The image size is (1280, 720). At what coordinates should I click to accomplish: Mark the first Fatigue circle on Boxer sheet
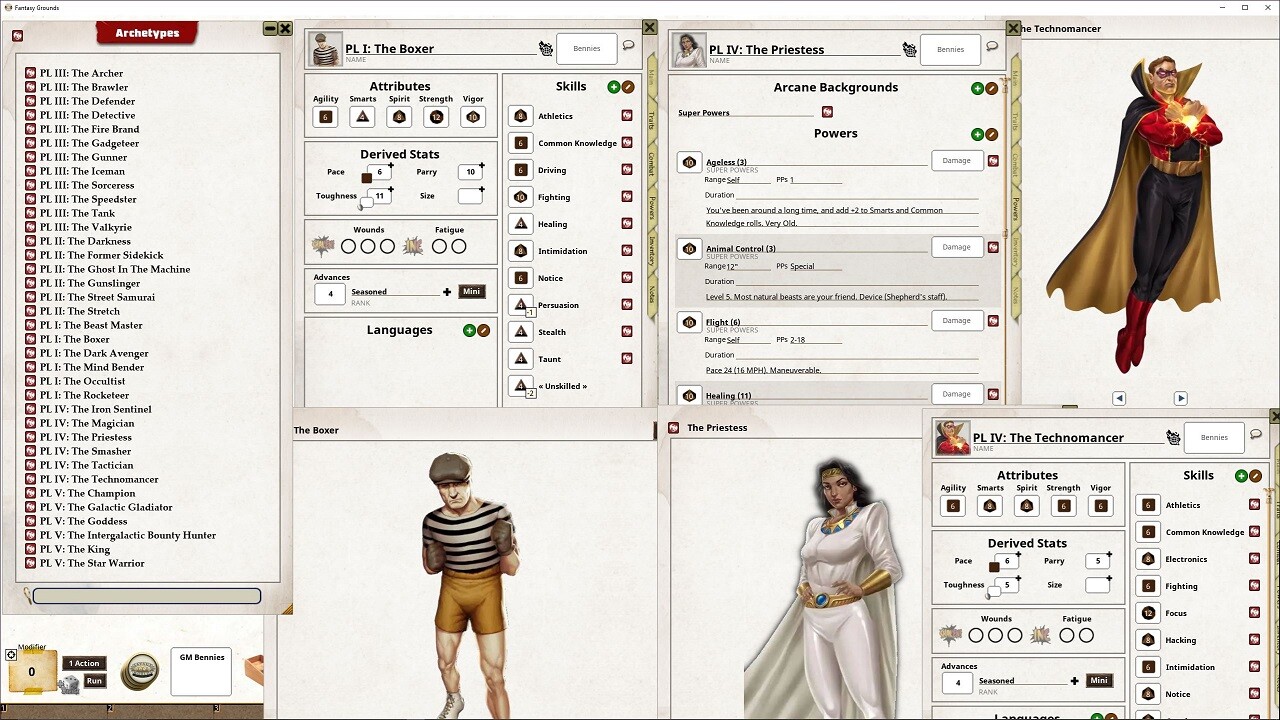point(439,246)
